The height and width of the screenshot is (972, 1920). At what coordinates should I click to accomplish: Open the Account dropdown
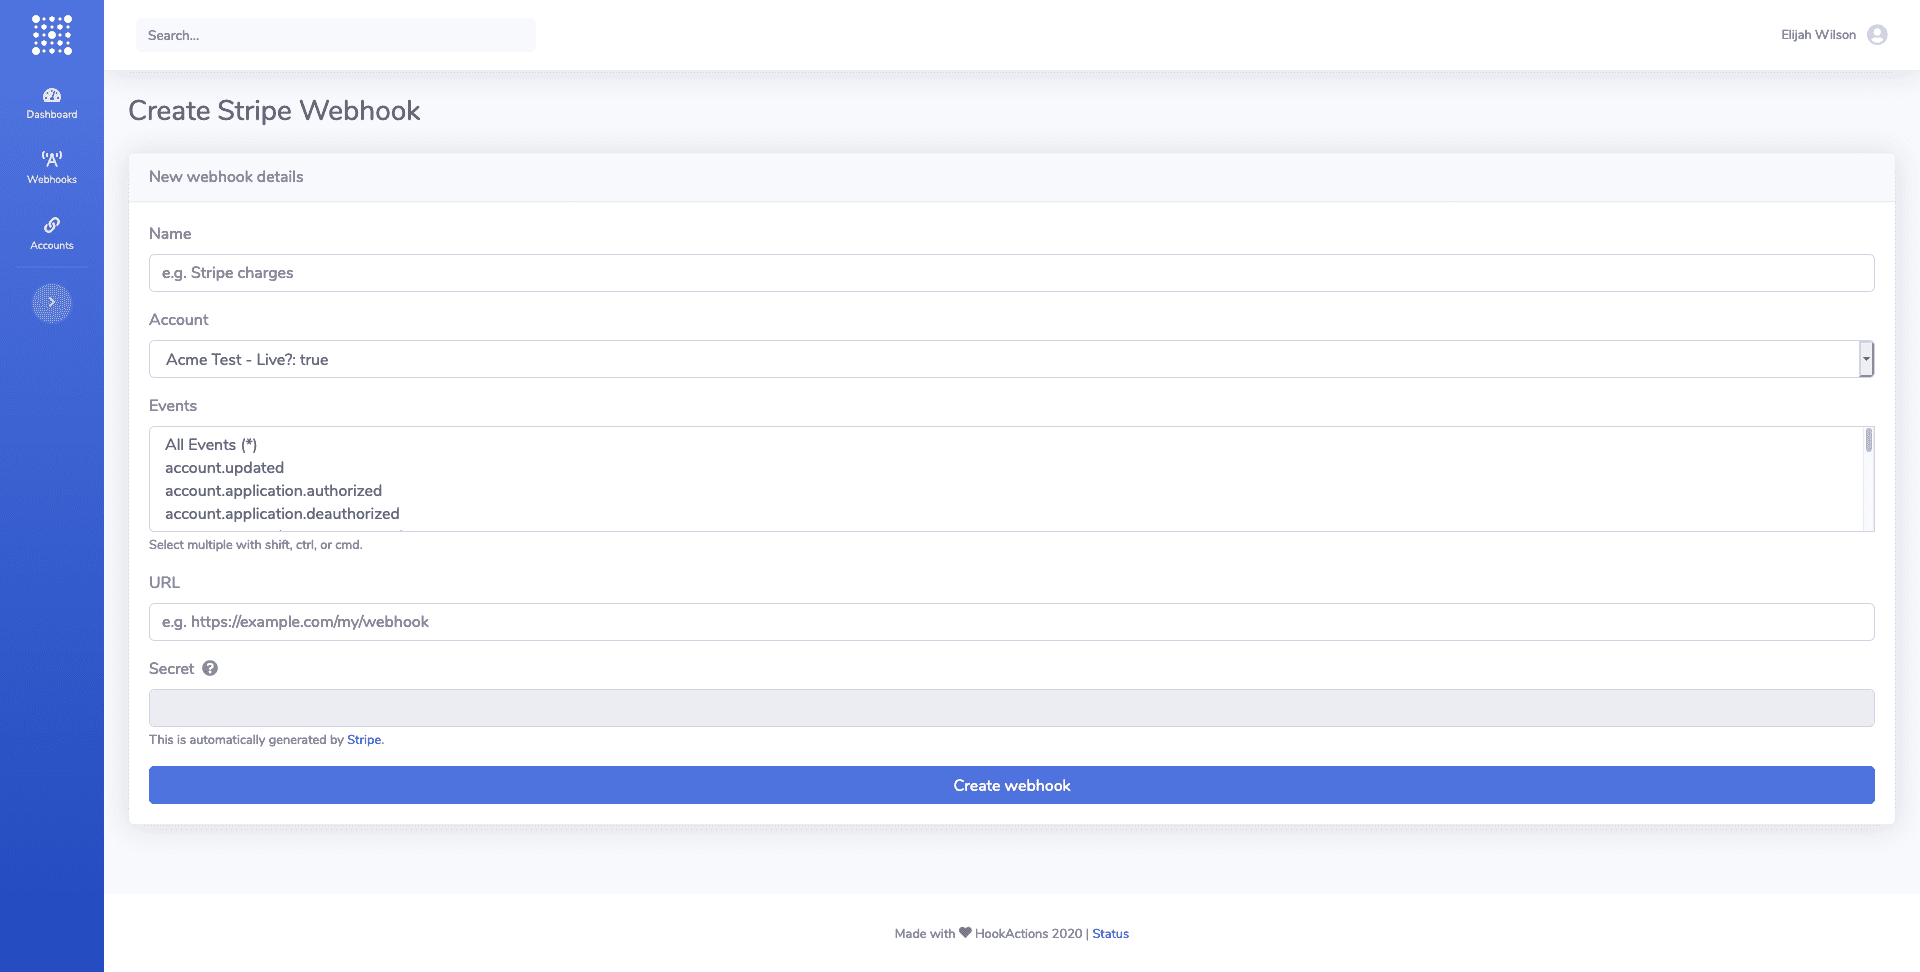(x=1011, y=359)
